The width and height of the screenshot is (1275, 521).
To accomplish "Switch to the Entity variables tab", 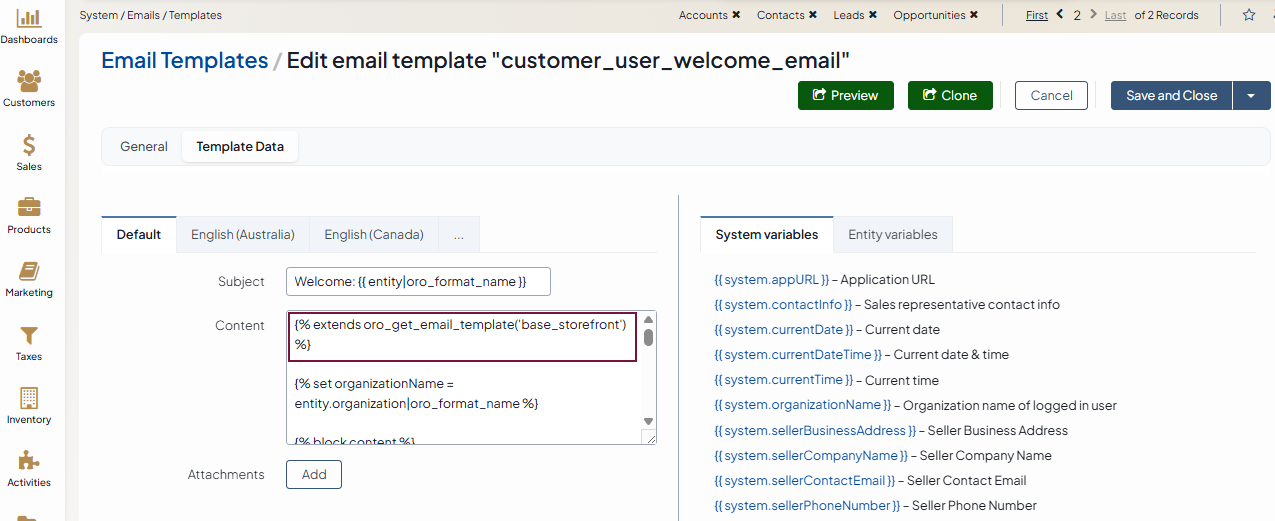I will pos(892,235).
